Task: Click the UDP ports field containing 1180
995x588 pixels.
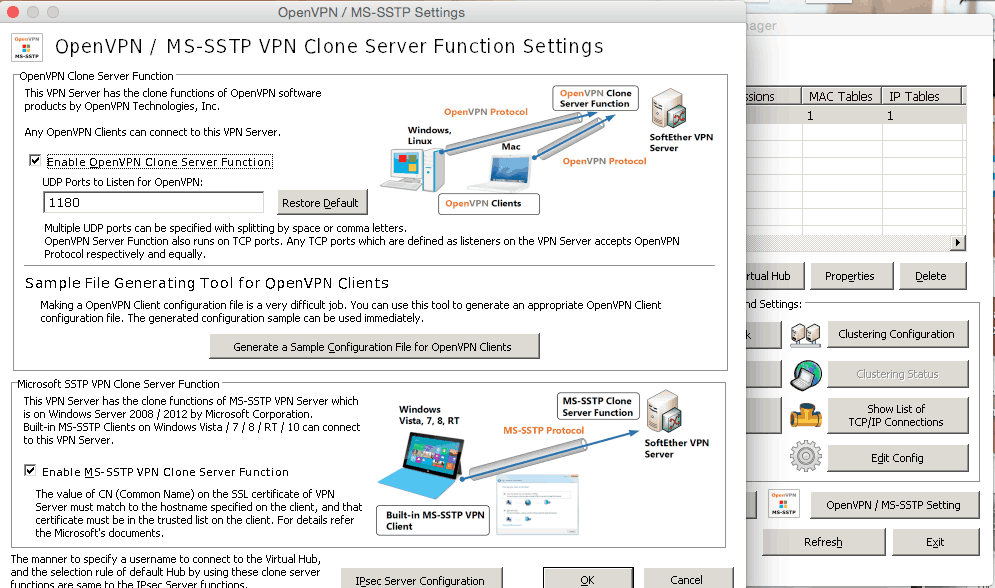Action: (154, 202)
